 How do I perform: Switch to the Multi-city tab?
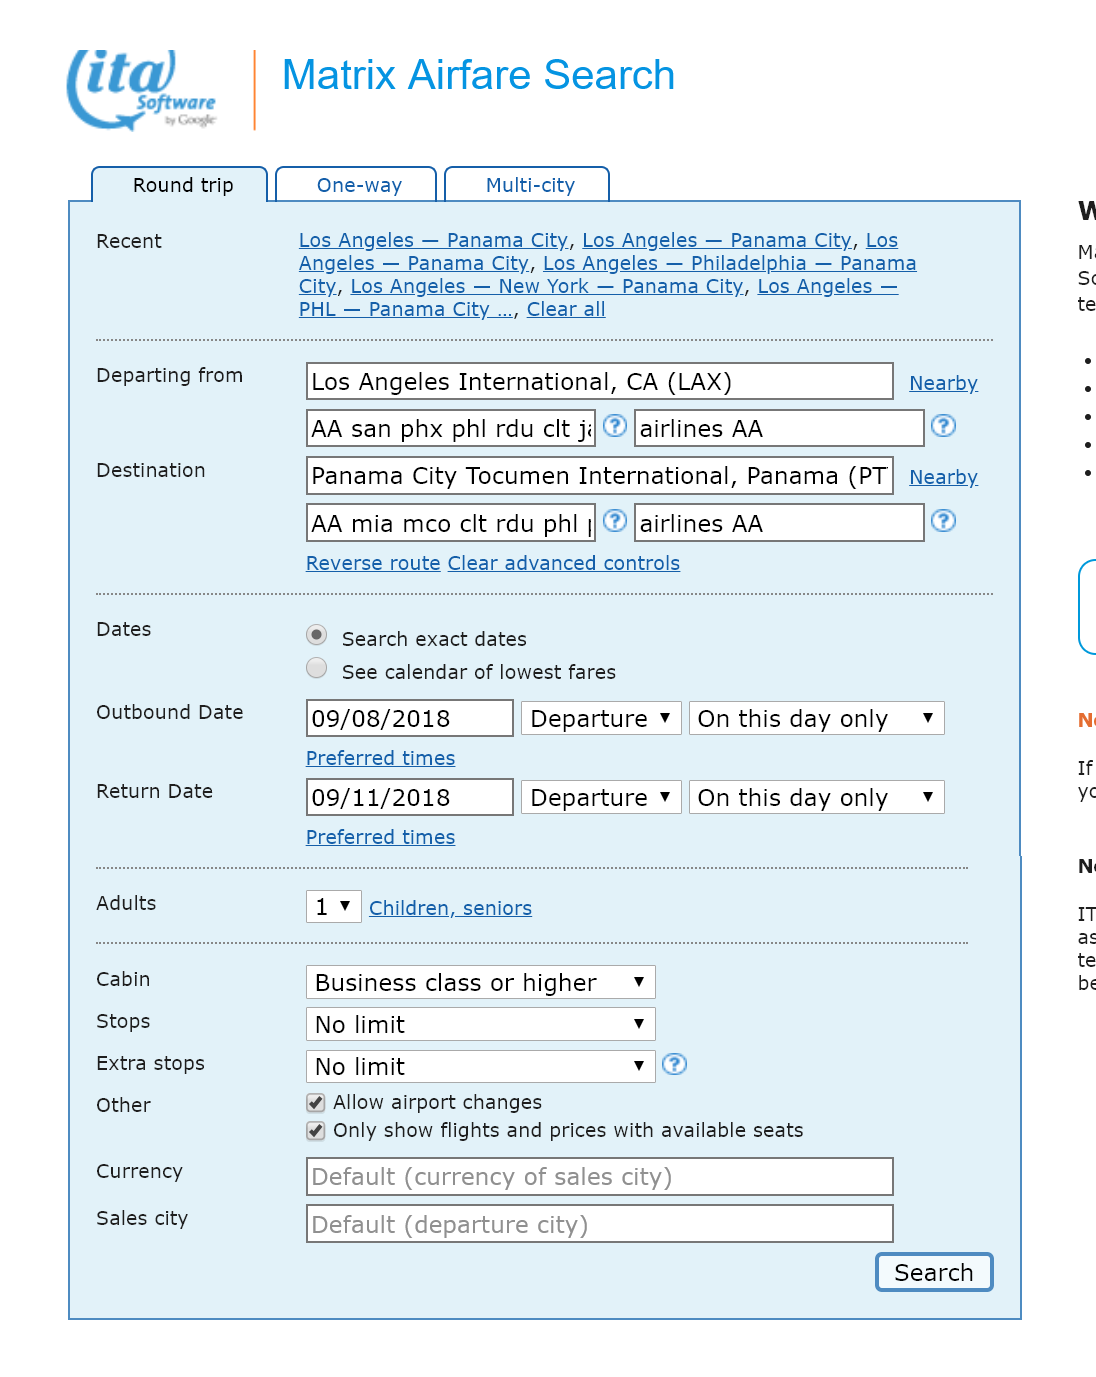(x=529, y=185)
